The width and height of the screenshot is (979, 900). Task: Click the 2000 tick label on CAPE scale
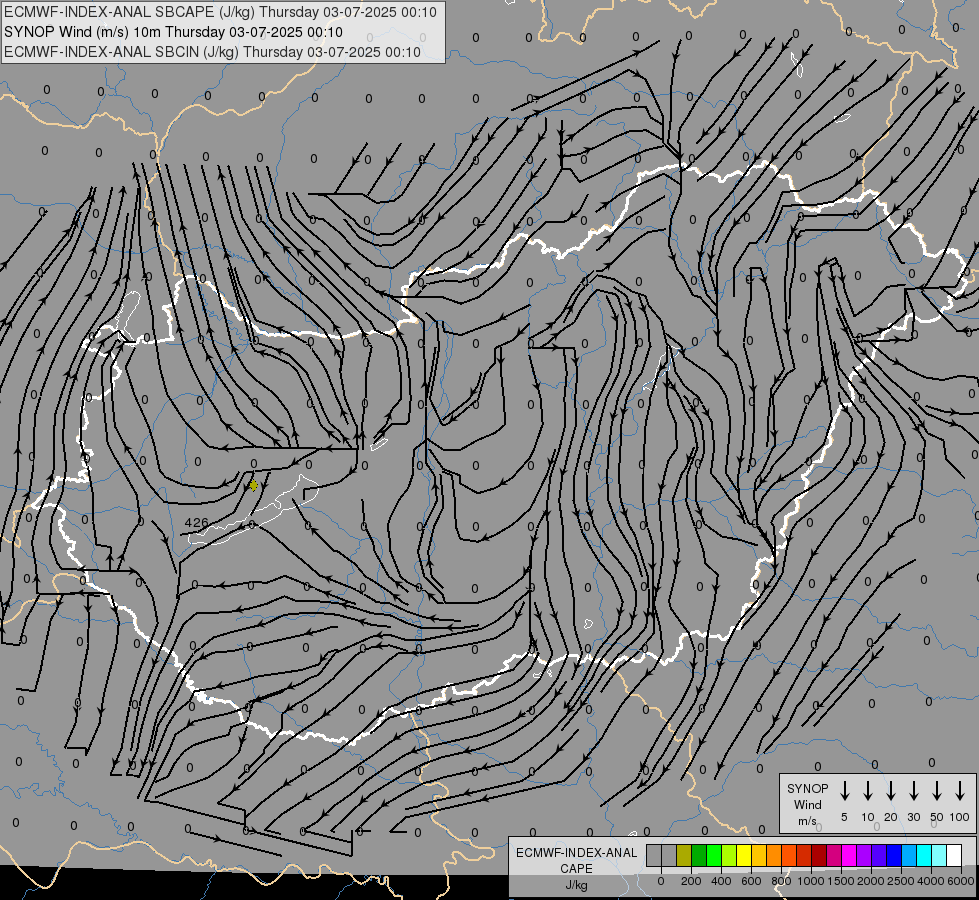click(871, 881)
